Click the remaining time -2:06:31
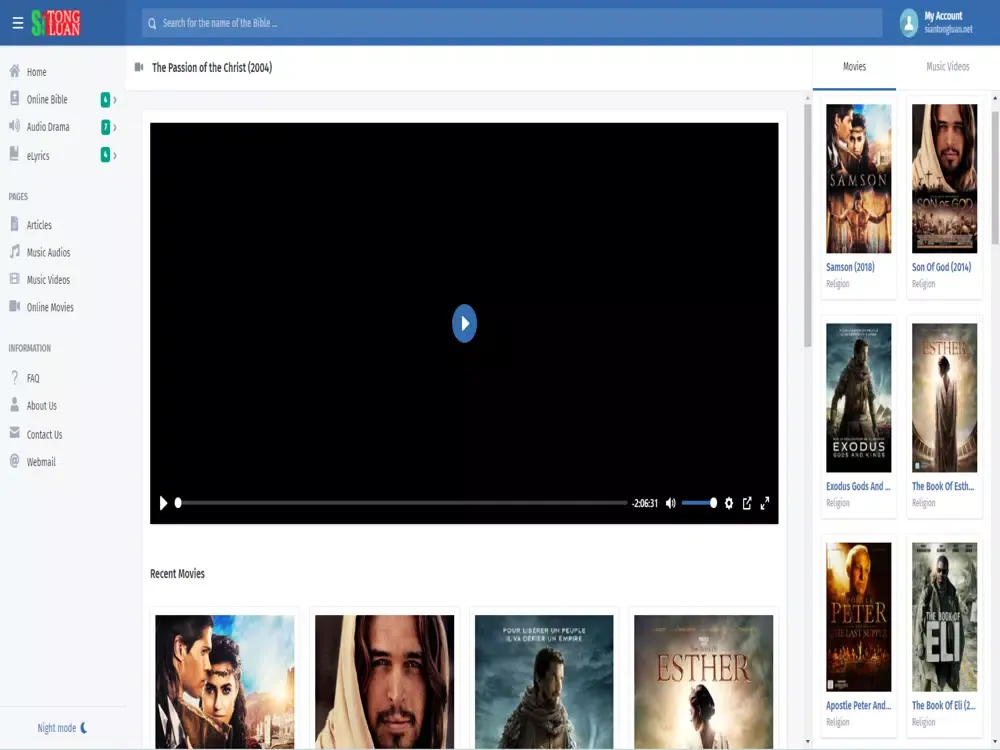 point(645,503)
